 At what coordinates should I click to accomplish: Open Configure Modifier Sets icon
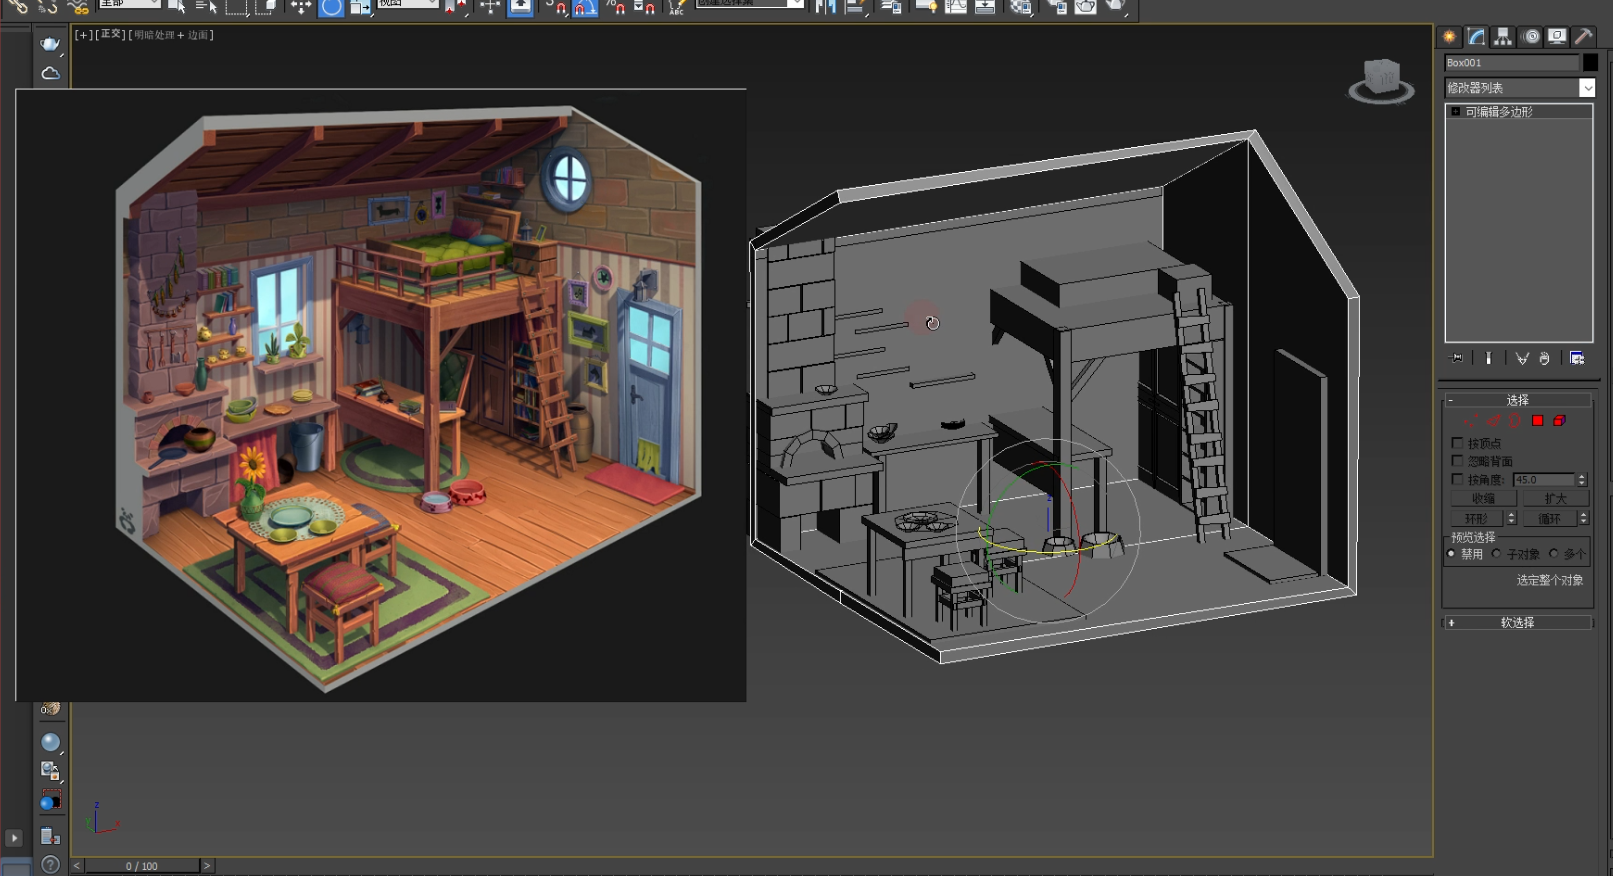(x=1577, y=358)
